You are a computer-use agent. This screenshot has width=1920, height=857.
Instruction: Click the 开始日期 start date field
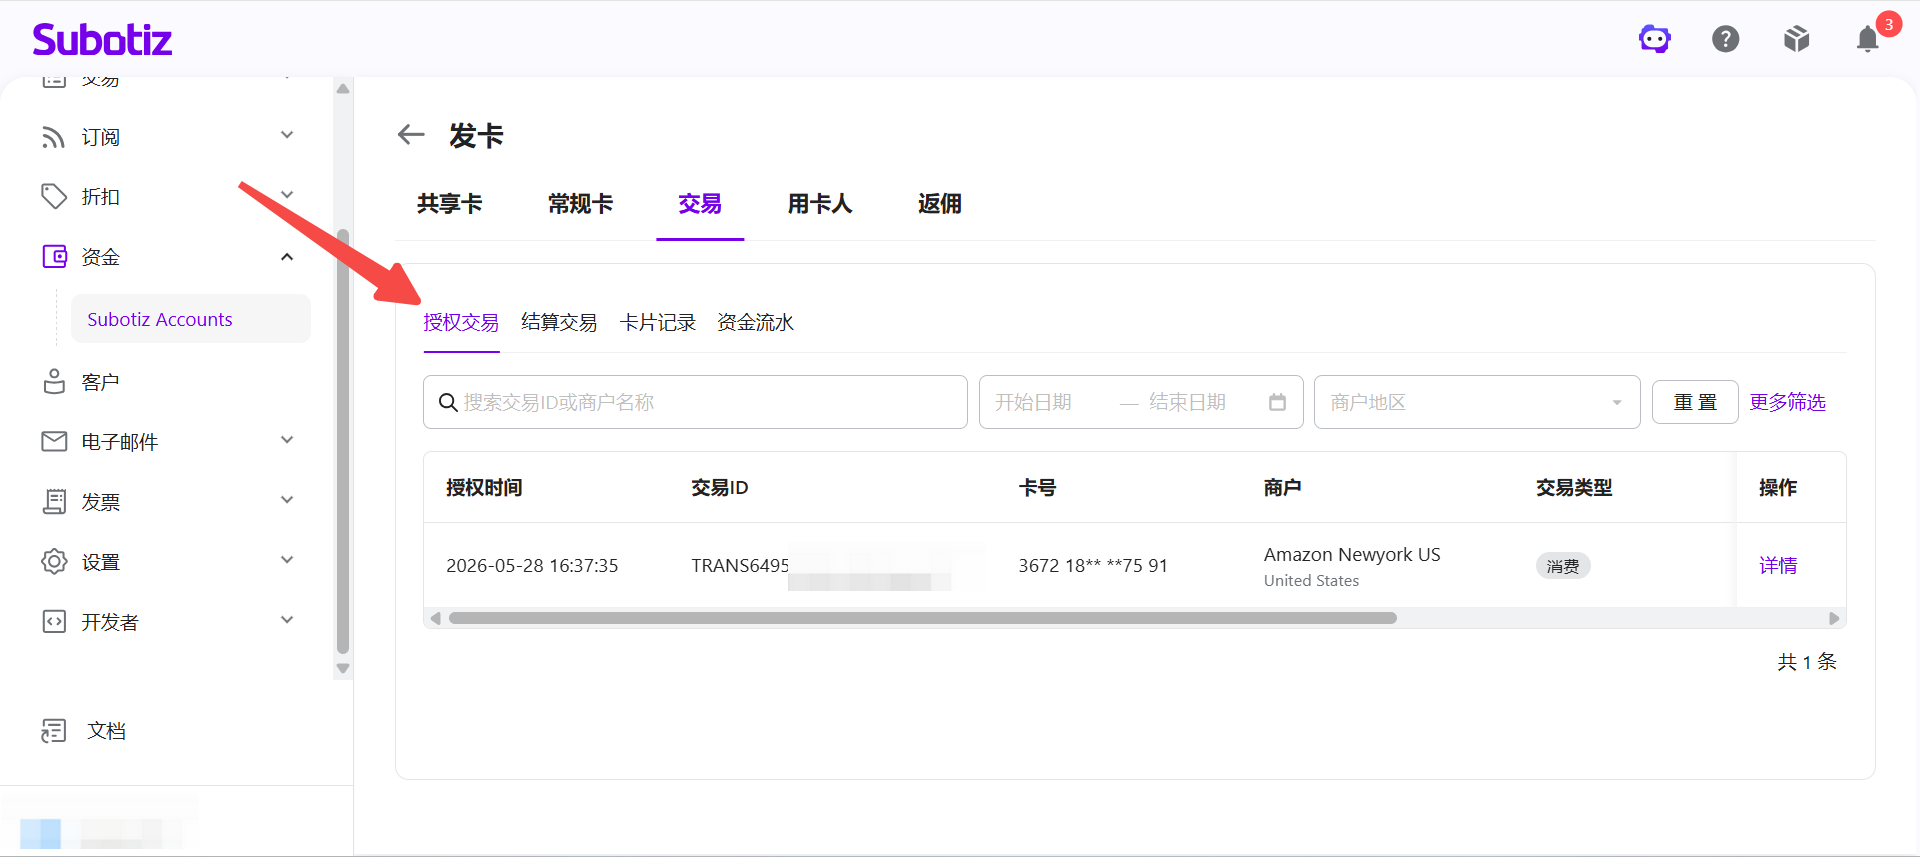tap(1034, 402)
